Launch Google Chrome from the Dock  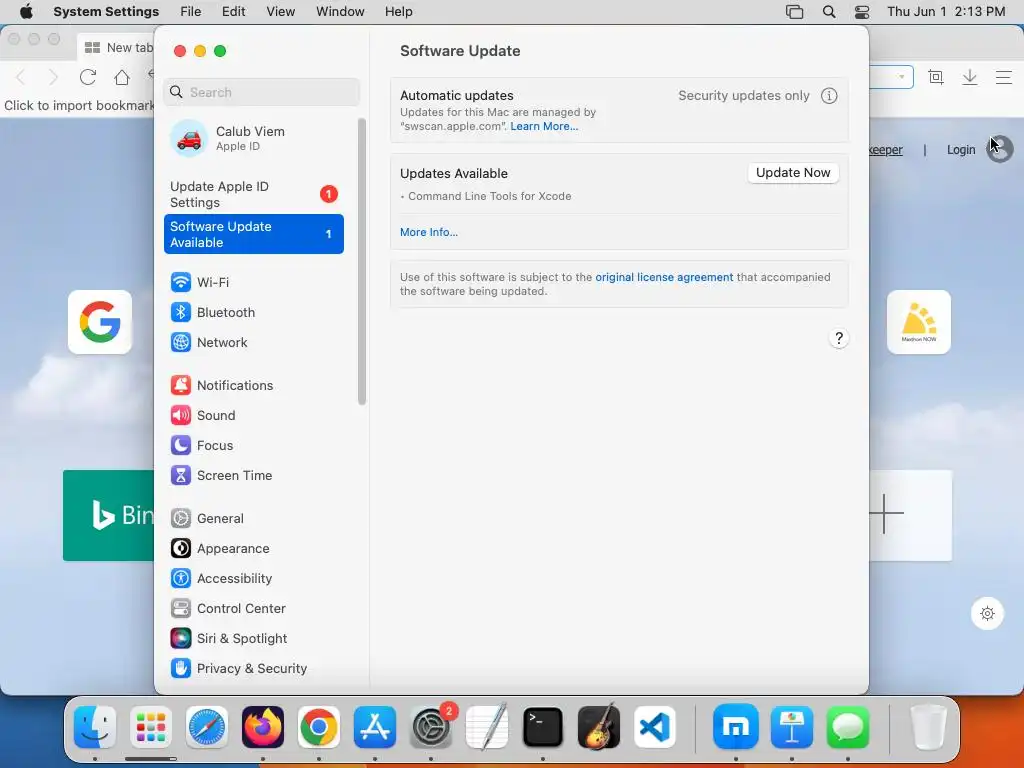point(319,727)
